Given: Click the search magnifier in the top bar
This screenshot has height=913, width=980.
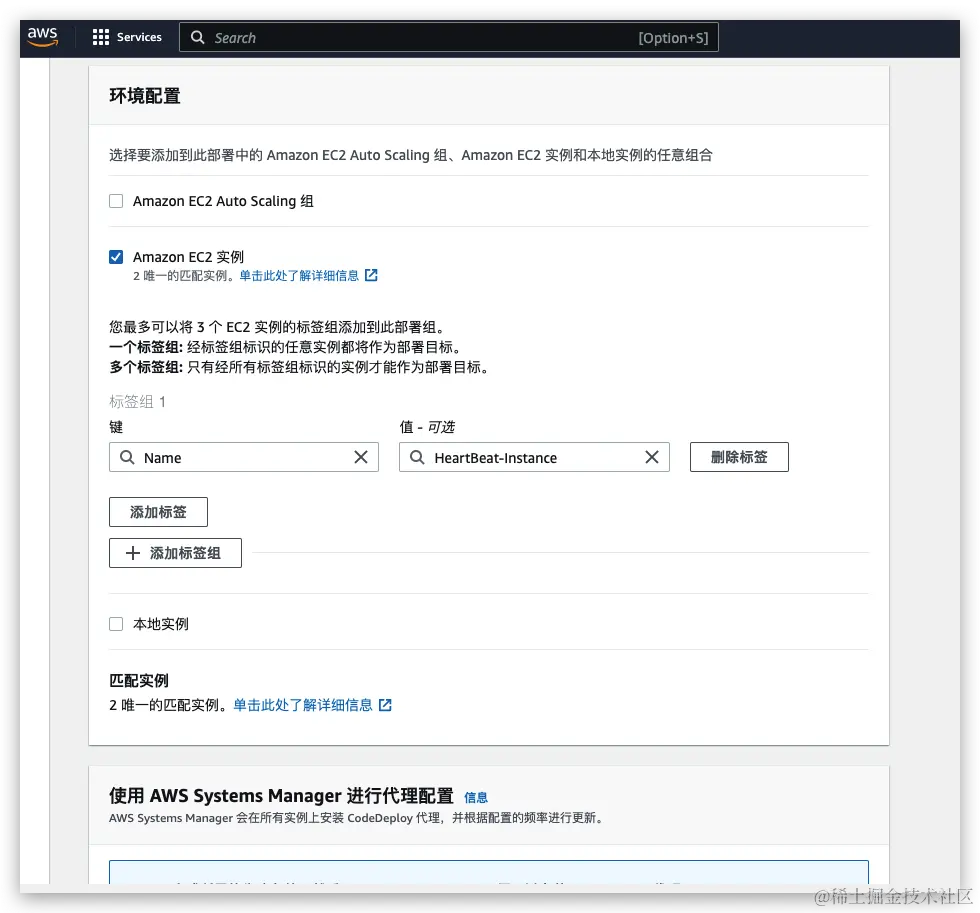Looking at the screenshot, I should [x=198, y=37].
